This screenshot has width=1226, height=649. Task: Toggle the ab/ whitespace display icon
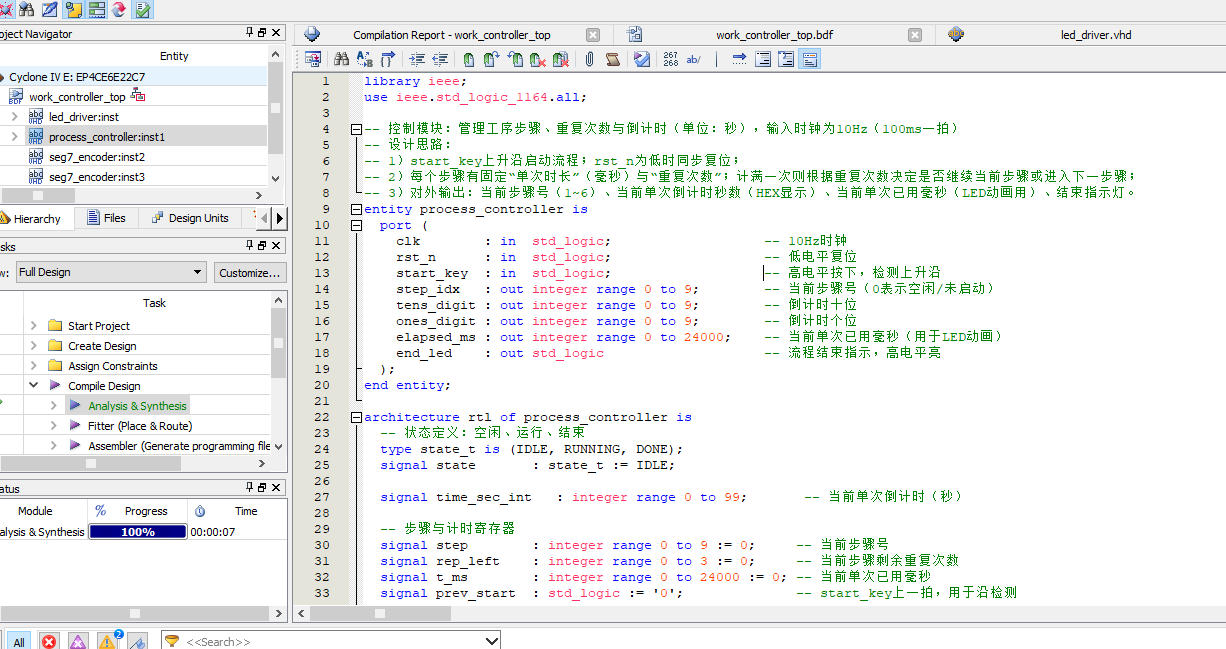coord(693,59)
